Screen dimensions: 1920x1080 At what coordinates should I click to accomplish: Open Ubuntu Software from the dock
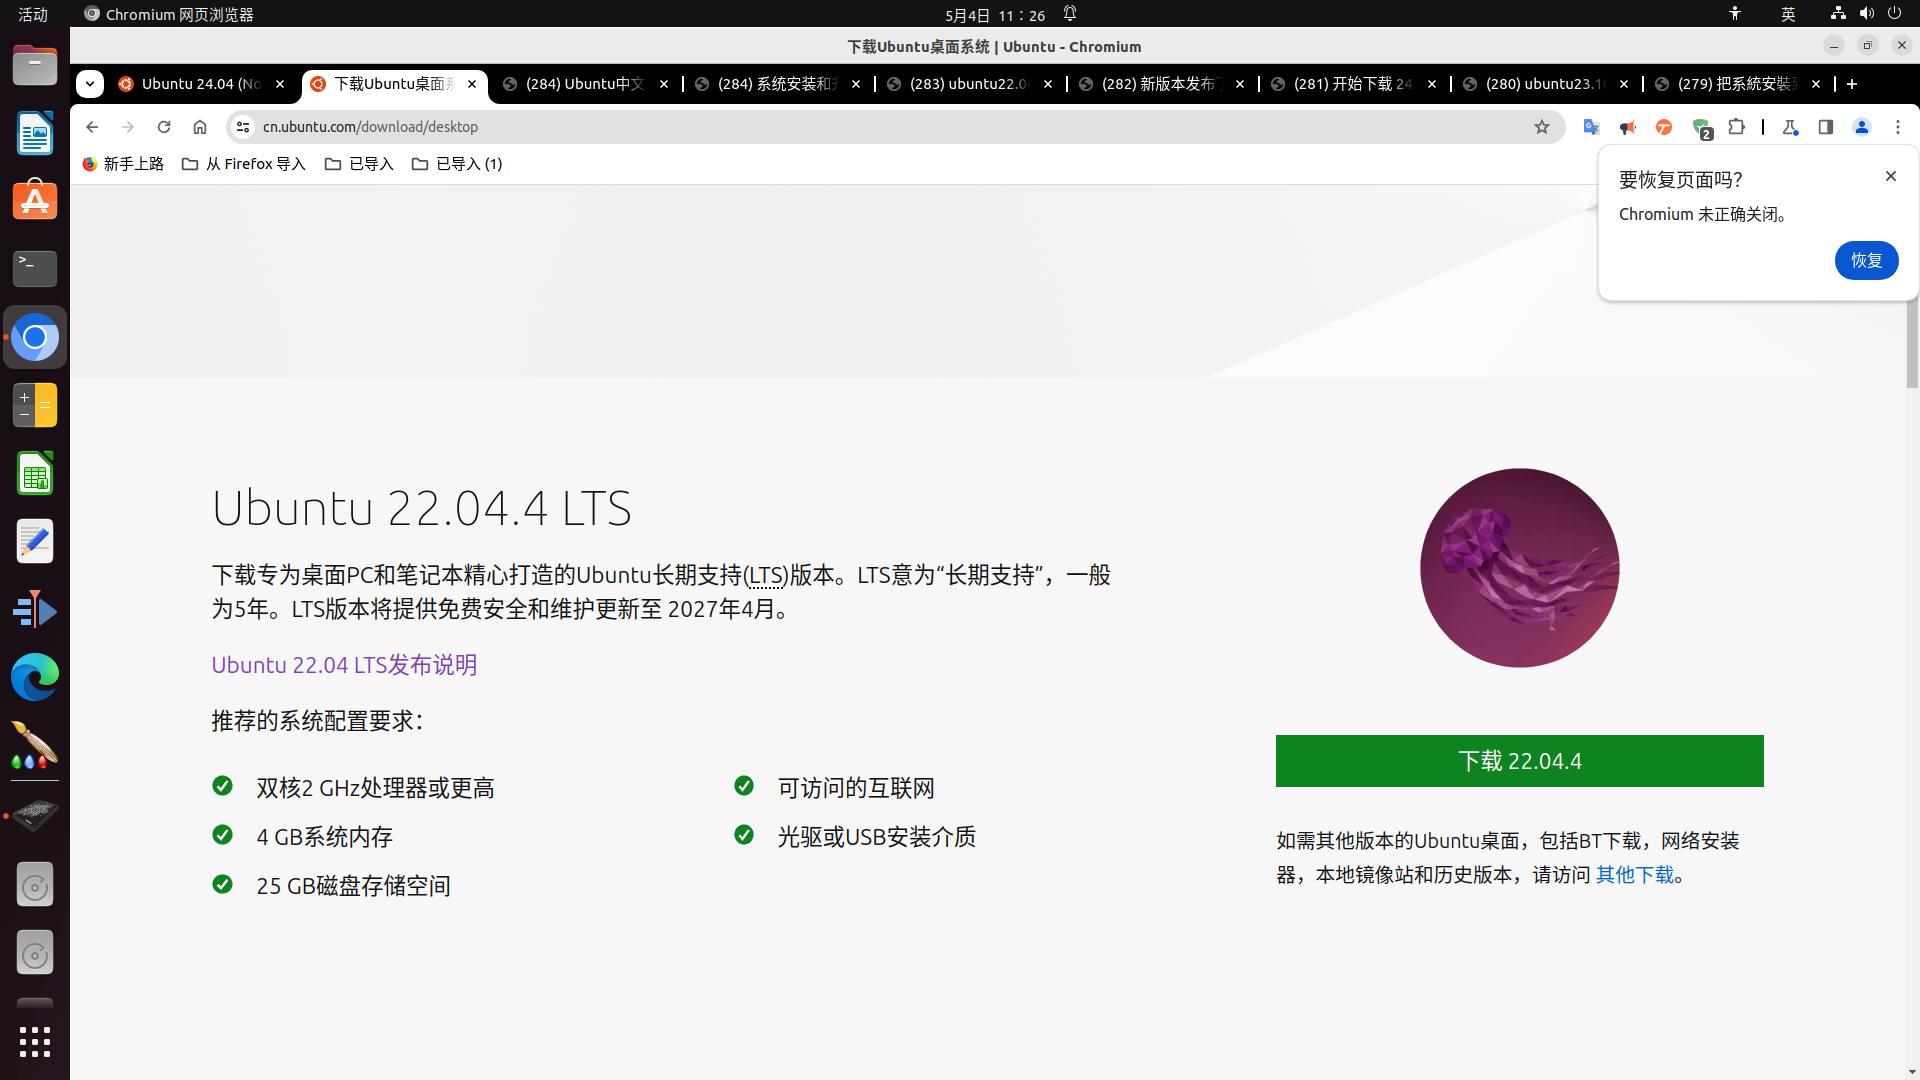[35, 200]
